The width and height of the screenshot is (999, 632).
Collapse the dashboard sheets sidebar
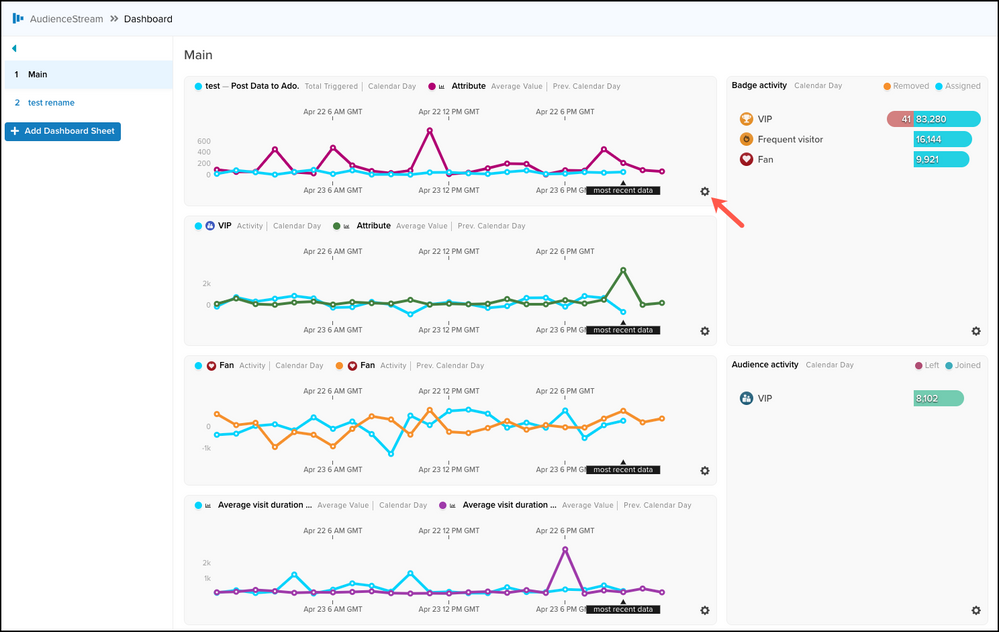[14, 48]
